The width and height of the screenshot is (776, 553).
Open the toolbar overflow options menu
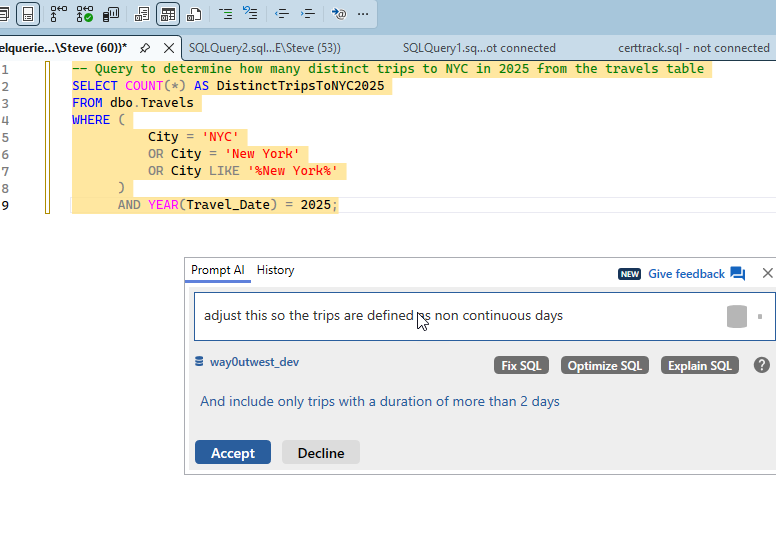[362, 14]
